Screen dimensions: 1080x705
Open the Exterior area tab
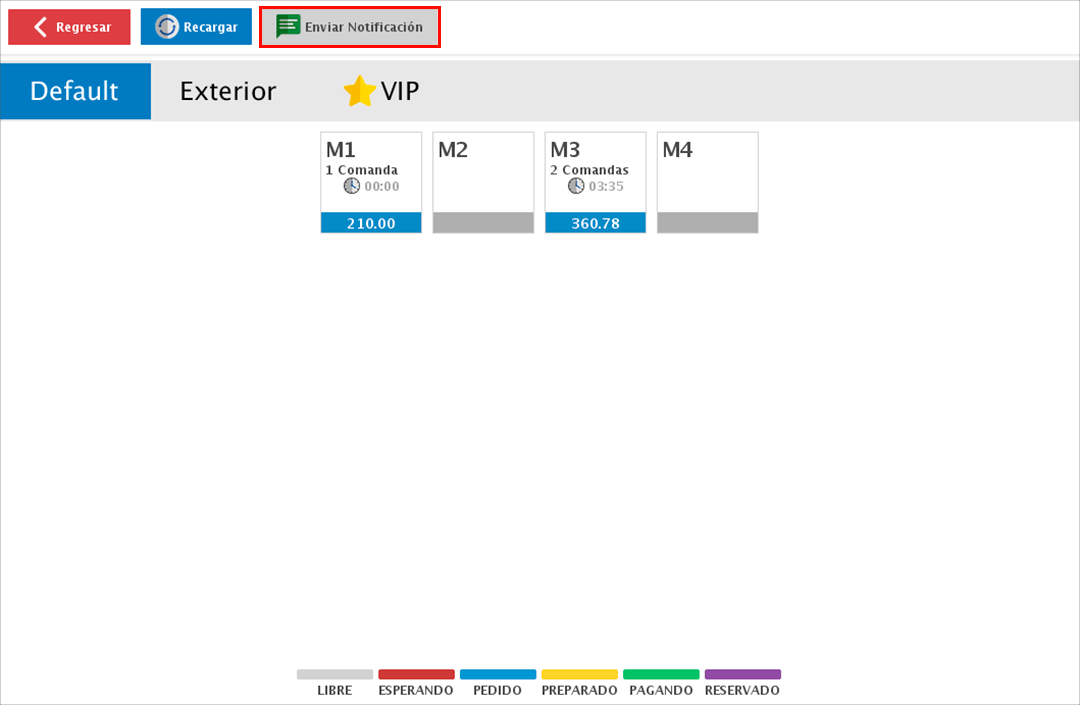(228, 91)
